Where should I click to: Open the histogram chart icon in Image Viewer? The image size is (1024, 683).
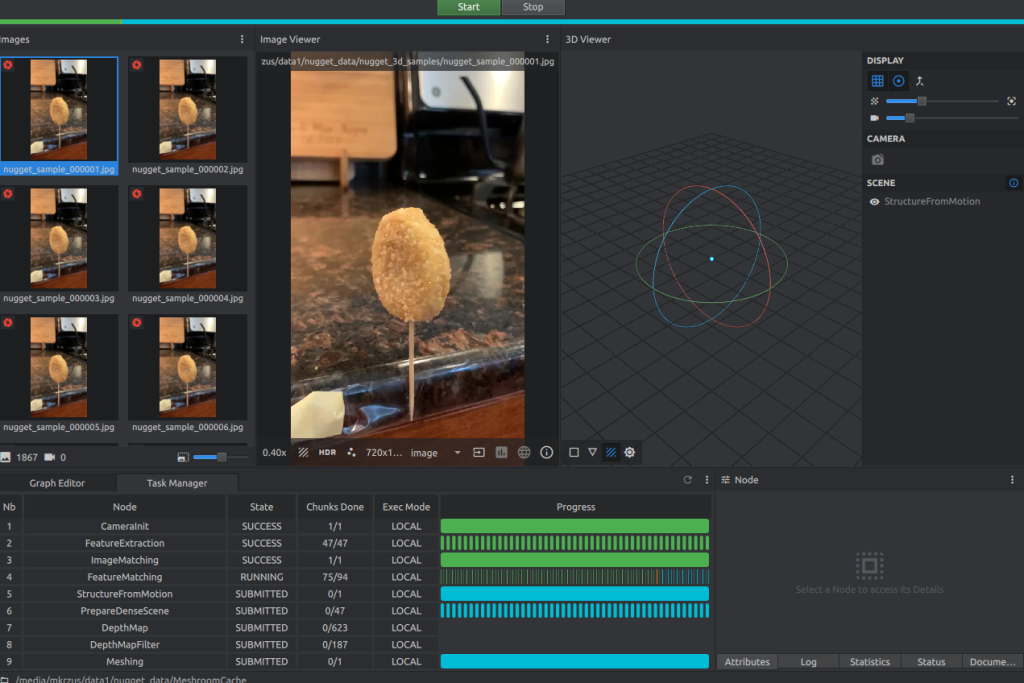501,452
